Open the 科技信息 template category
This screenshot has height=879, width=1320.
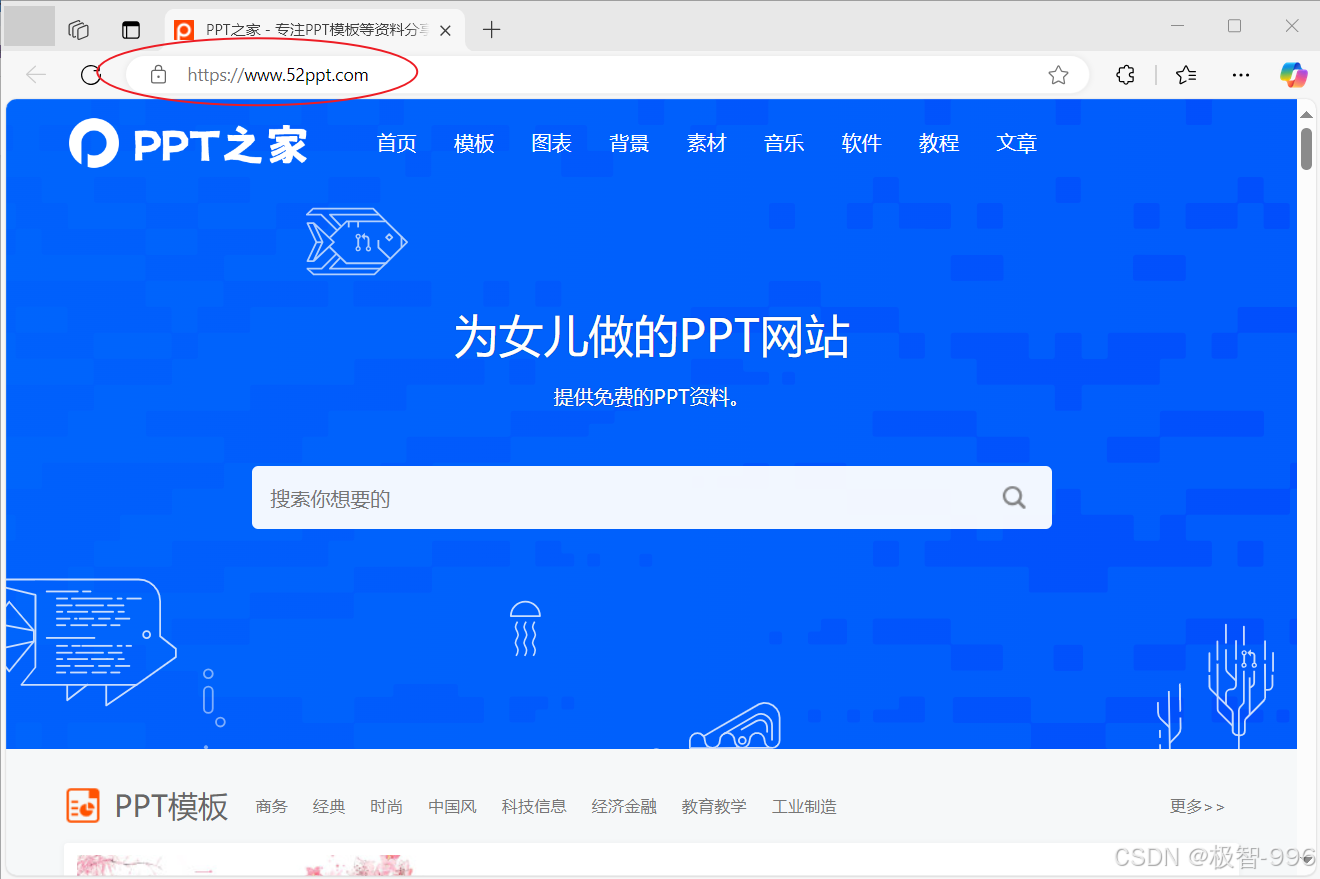point(534,806)
